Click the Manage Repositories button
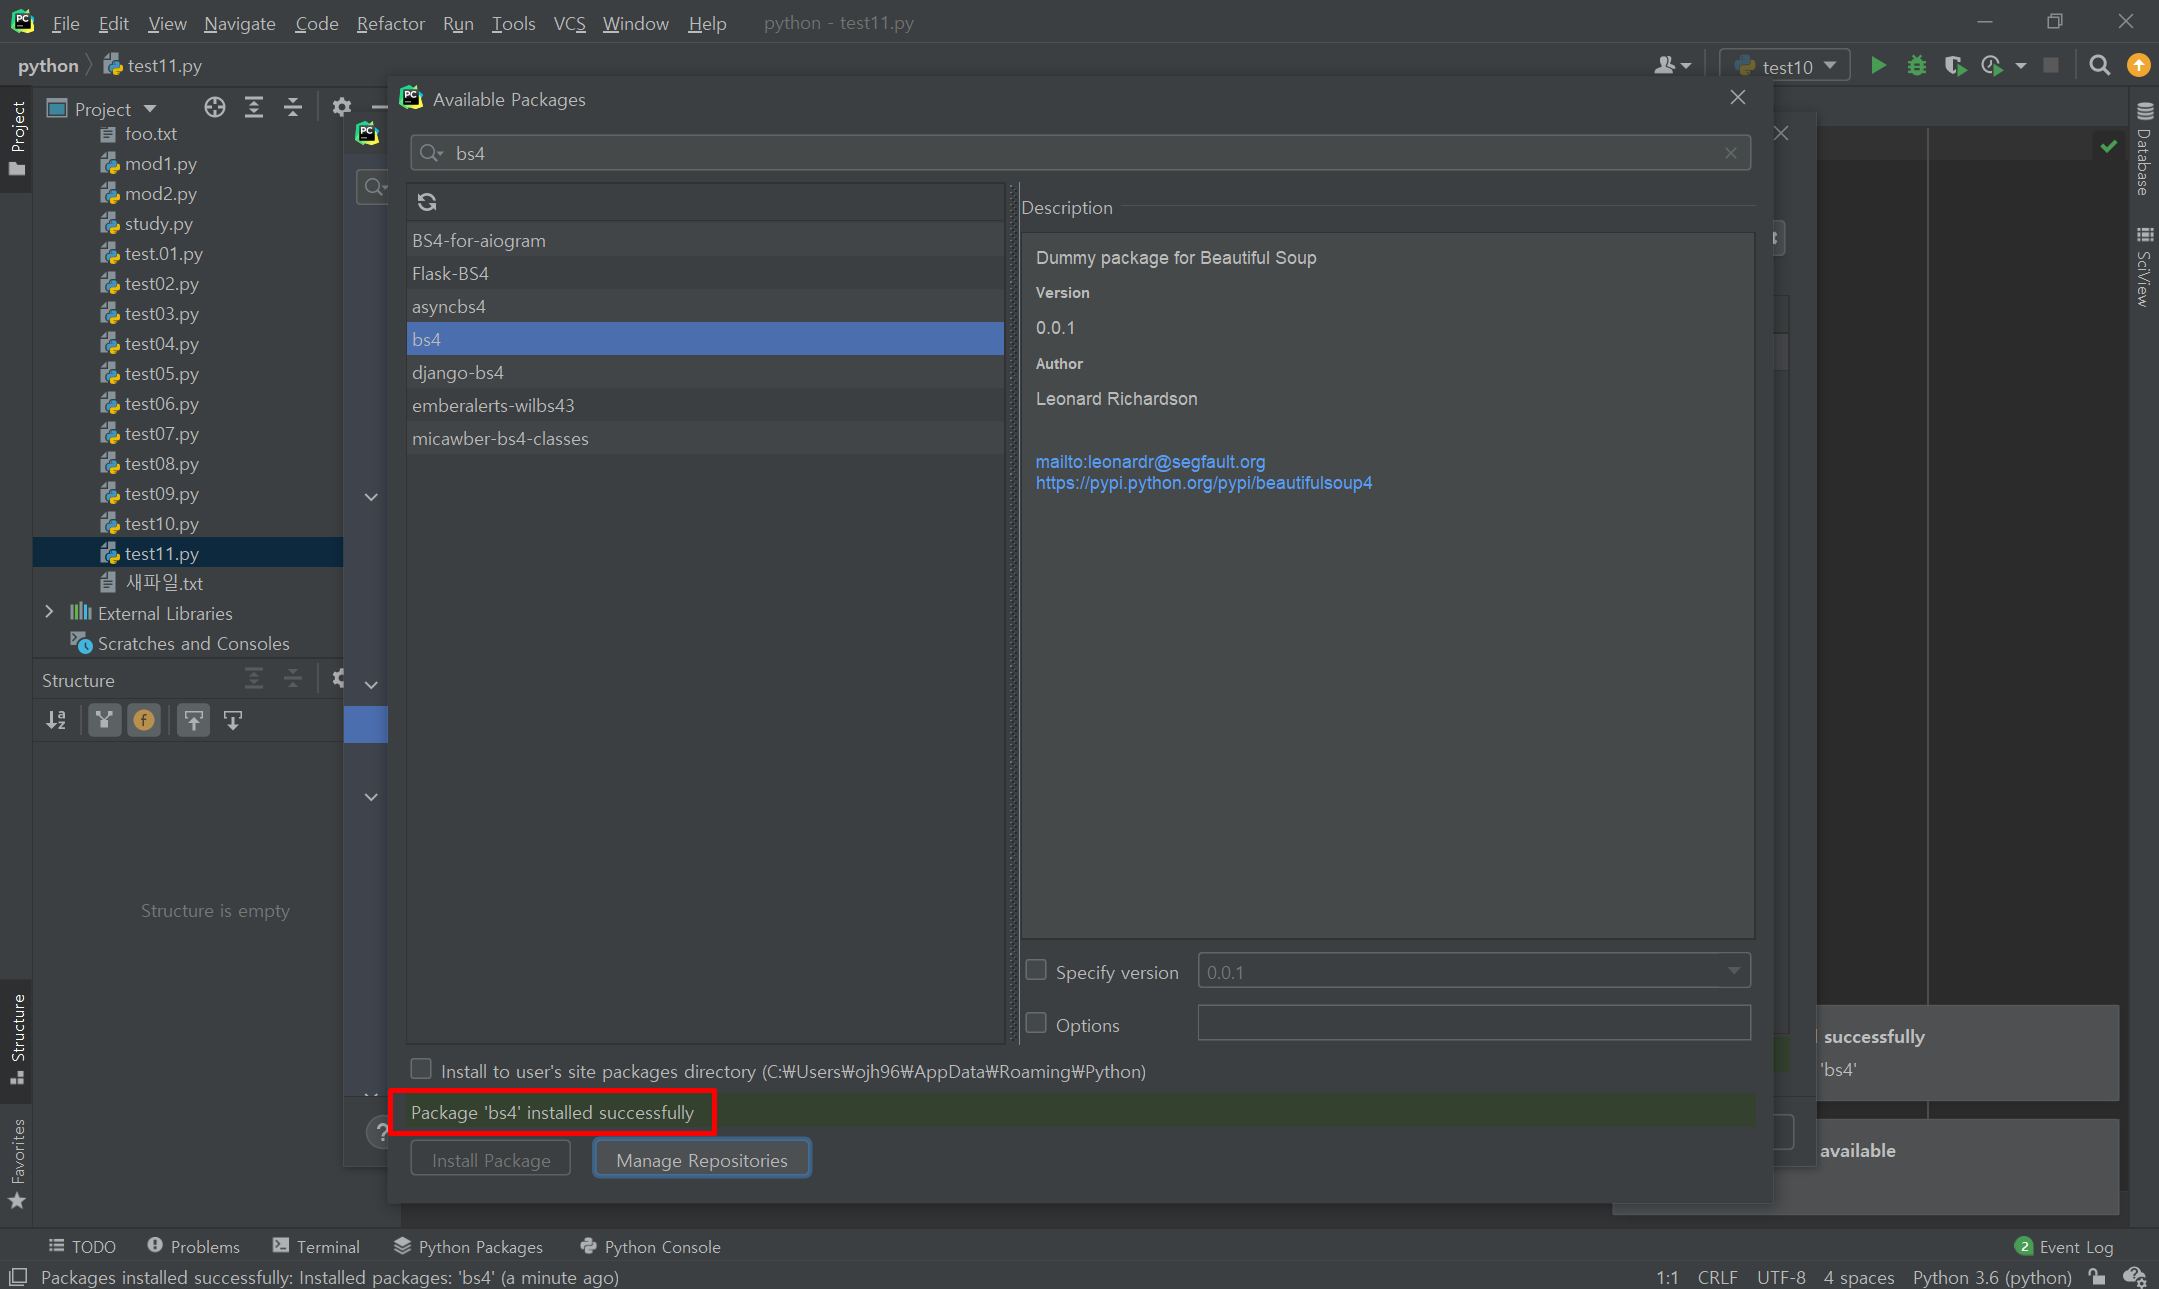This screenshot has height=1289, width=2159. [x=701, y=1160]
